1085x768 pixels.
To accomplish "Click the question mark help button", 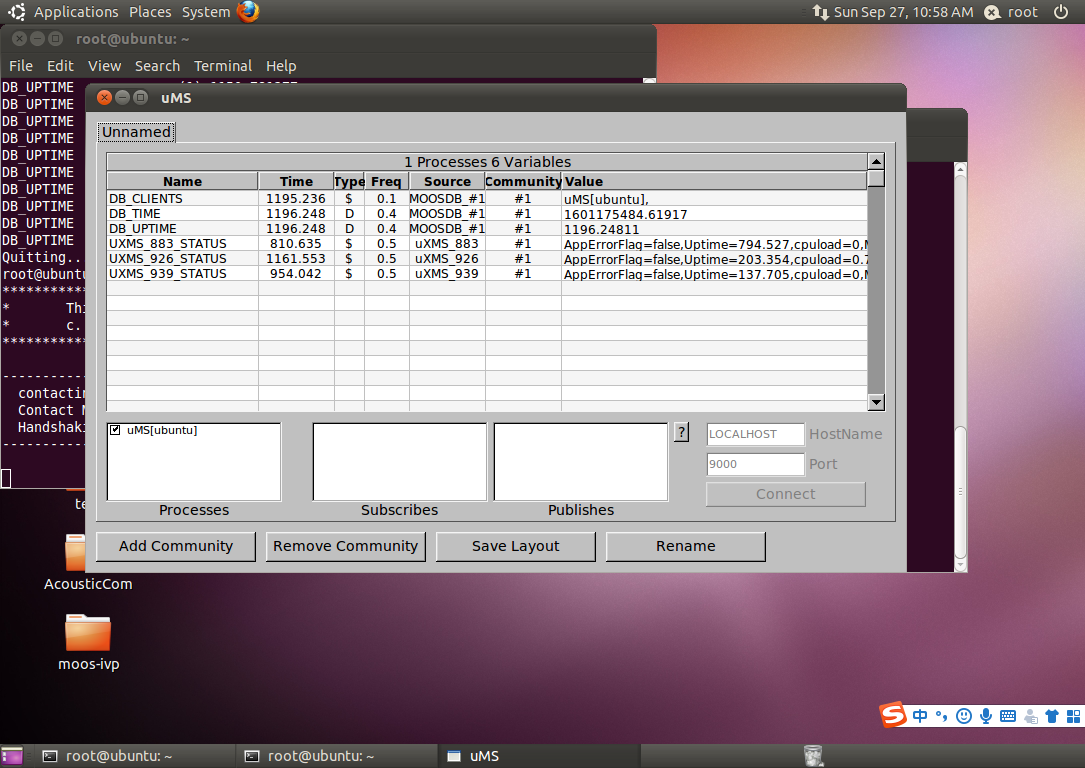I will [682, 432].
